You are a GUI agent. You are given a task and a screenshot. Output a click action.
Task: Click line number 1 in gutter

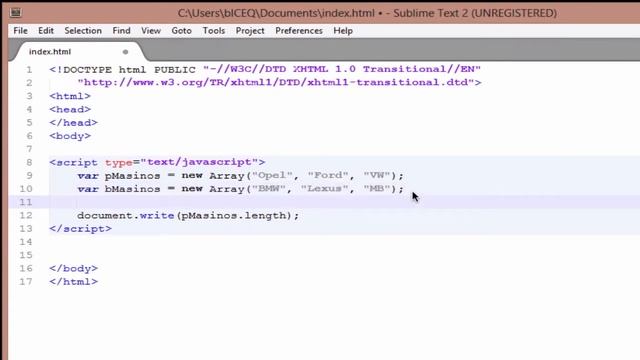click(29, 69)
